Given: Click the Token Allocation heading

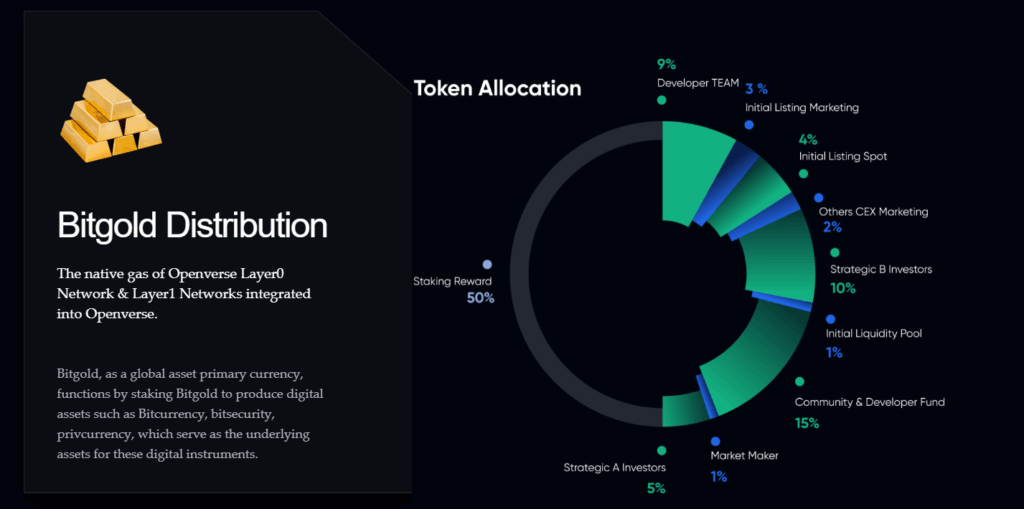Looking at the screenshot, I should (x=498, y=88).
